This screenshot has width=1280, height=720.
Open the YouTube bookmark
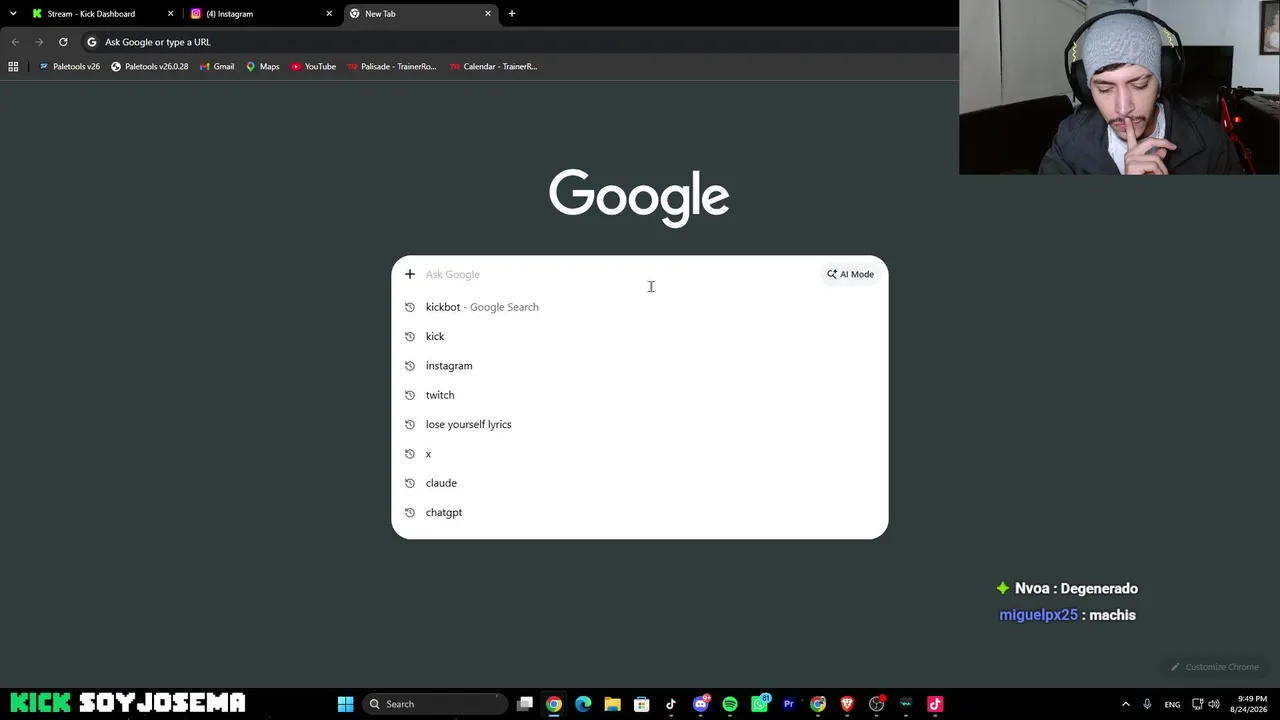point(314,67)
